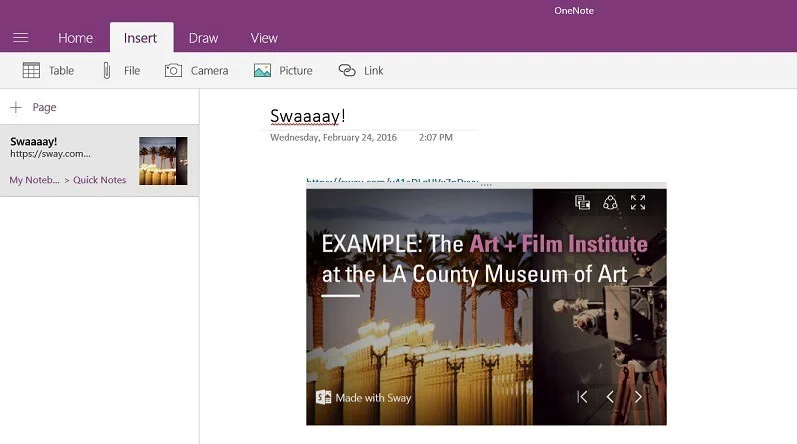Insert a photo with the Camera tool
This screenshot has height=444, width=797.
point(196,71)
